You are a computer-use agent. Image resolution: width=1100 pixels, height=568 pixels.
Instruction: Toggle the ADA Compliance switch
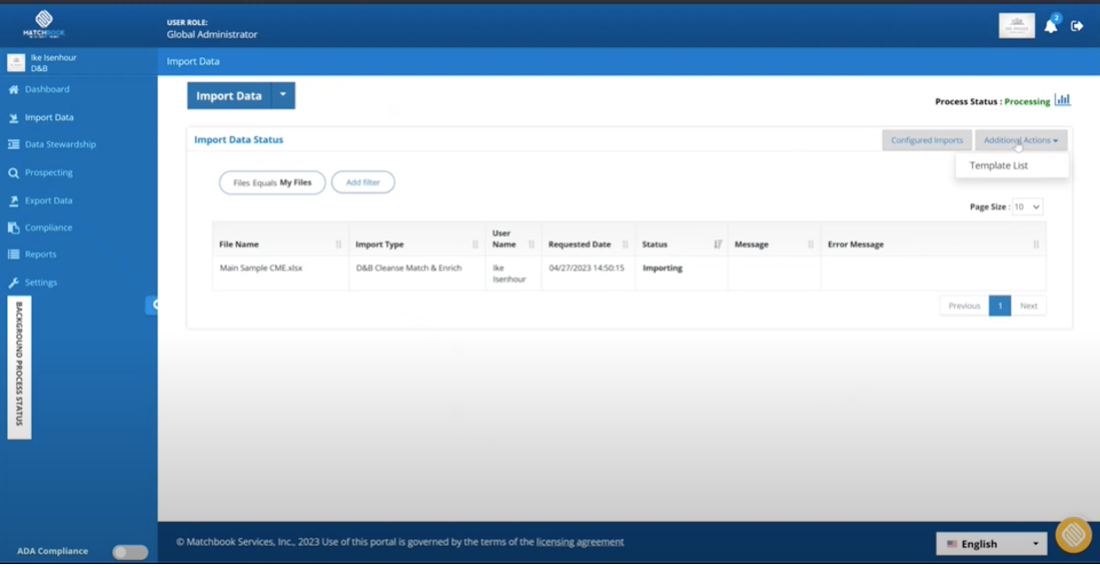pyautogui.click(x=130, y=553)
